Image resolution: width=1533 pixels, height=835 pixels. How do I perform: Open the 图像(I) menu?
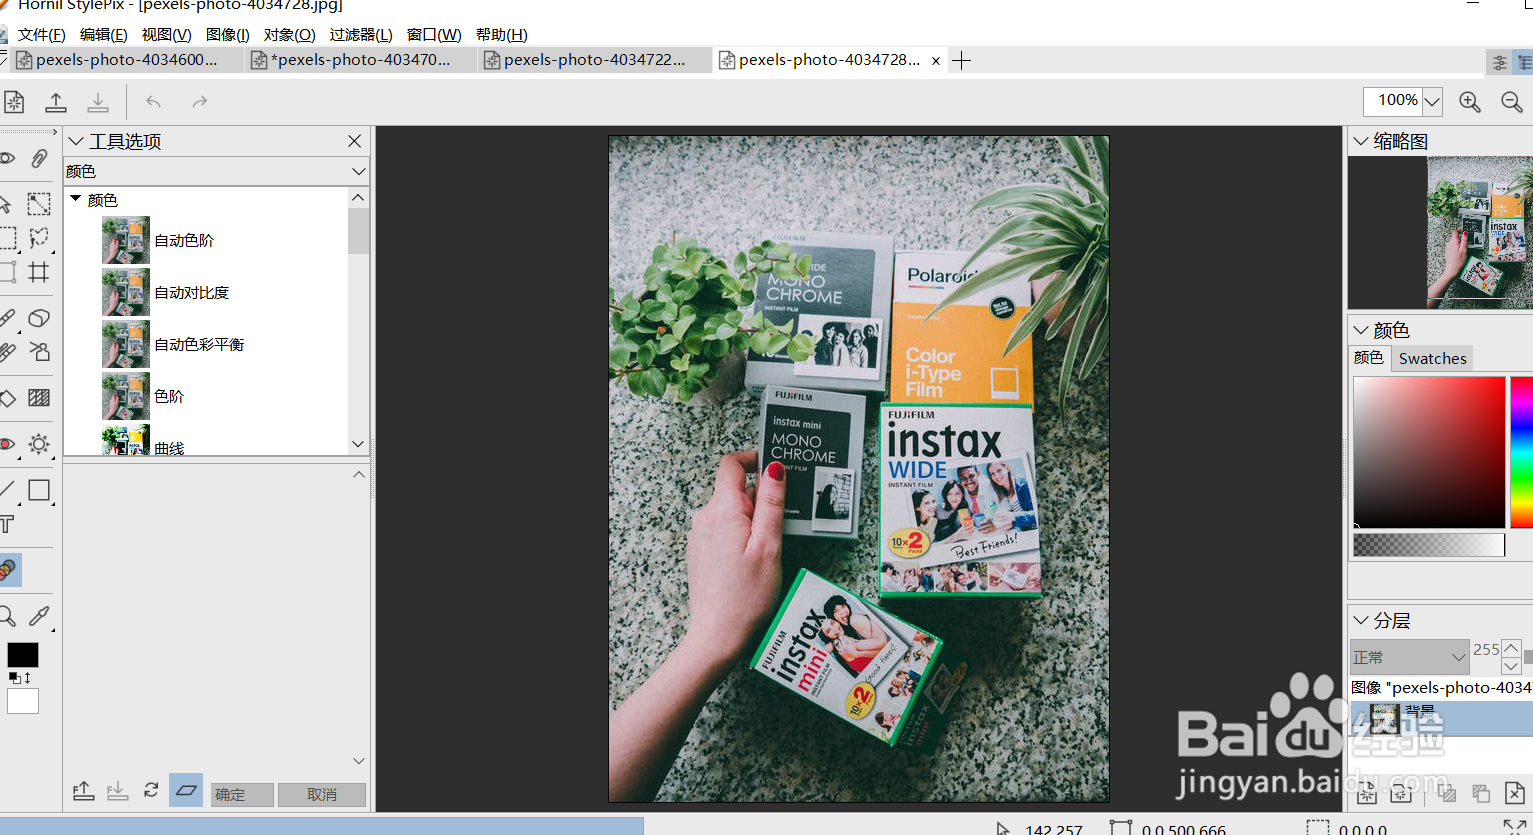[227, 35]
